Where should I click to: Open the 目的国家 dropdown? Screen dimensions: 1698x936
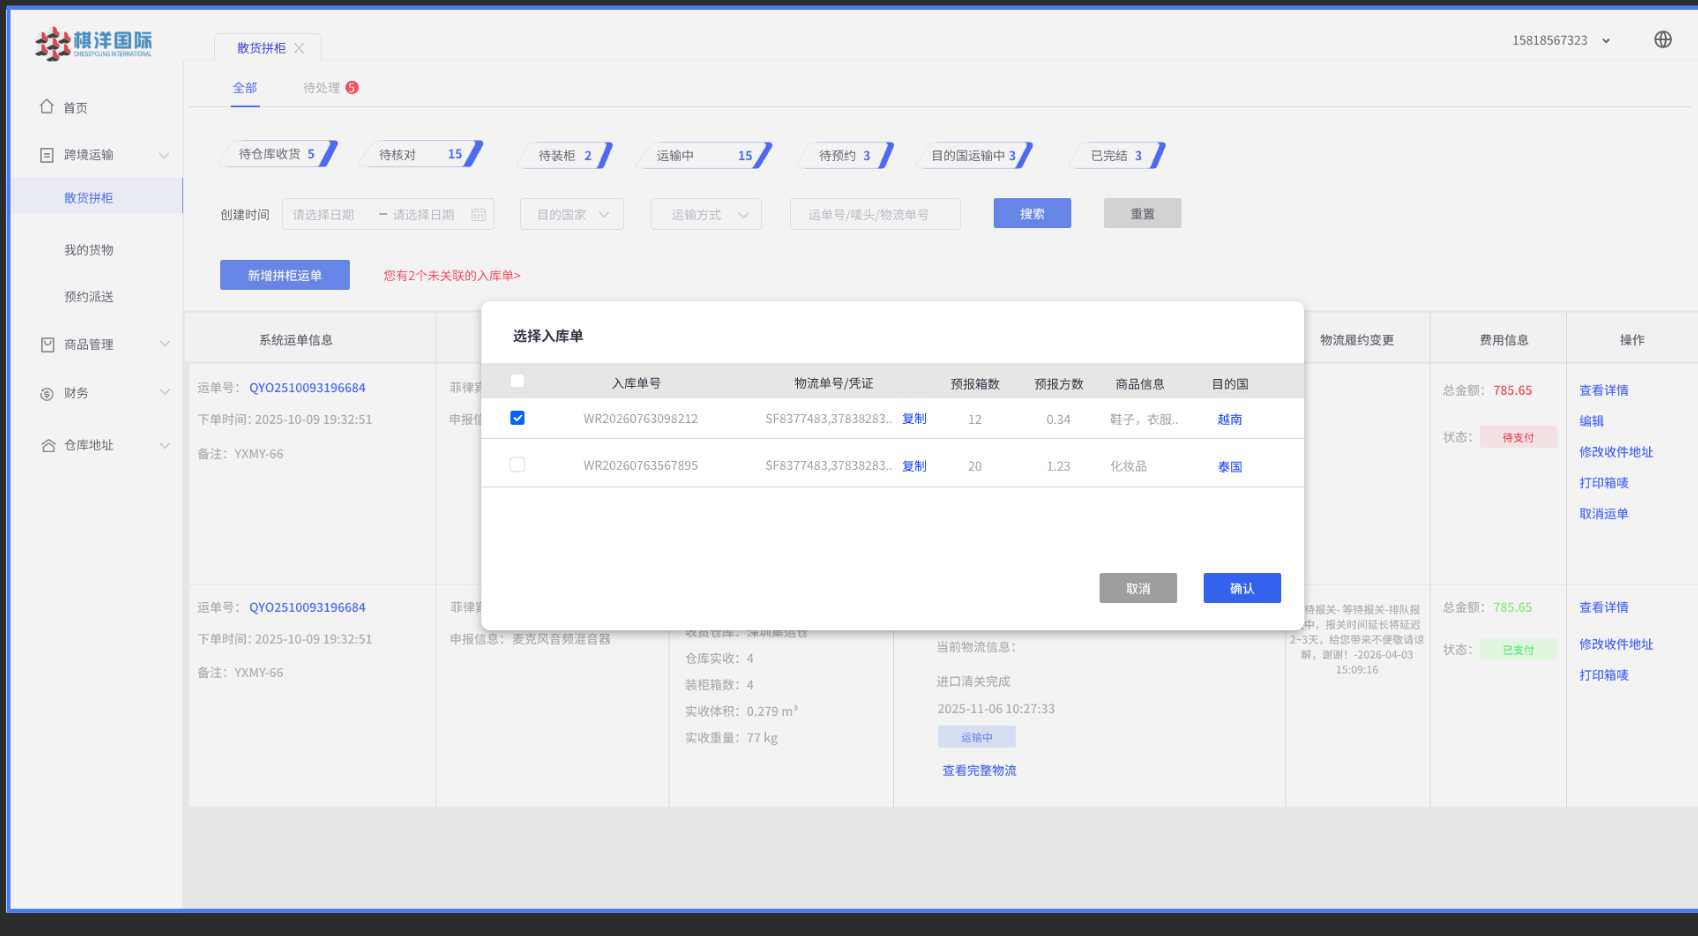pos(572,214)
